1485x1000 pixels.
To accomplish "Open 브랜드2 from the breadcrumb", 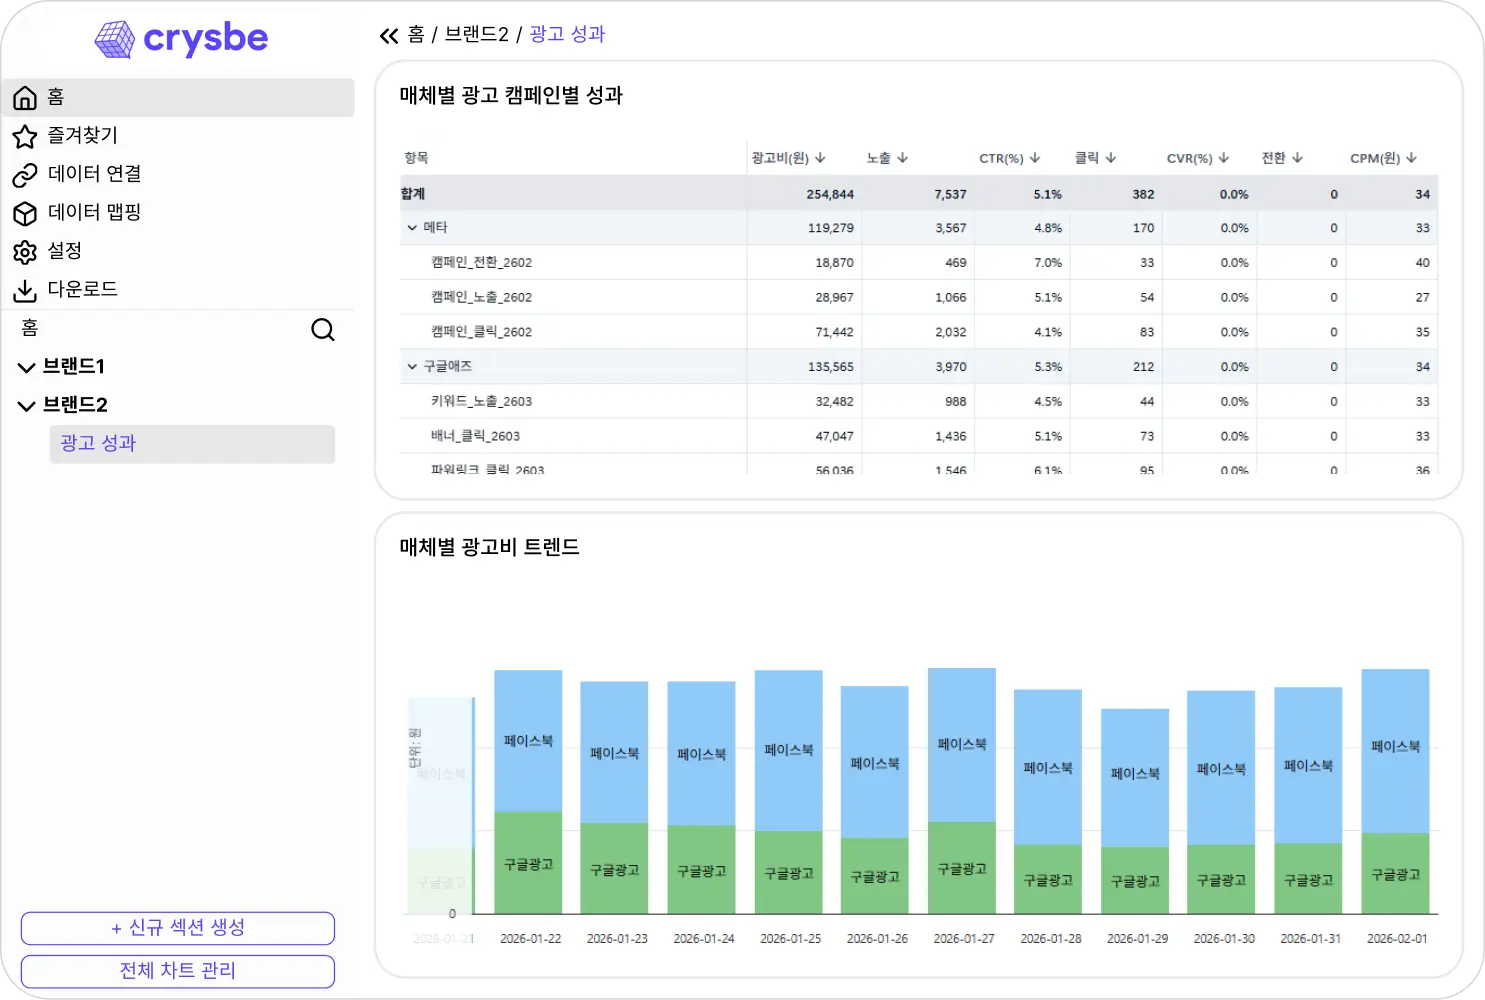I will 478,34.
